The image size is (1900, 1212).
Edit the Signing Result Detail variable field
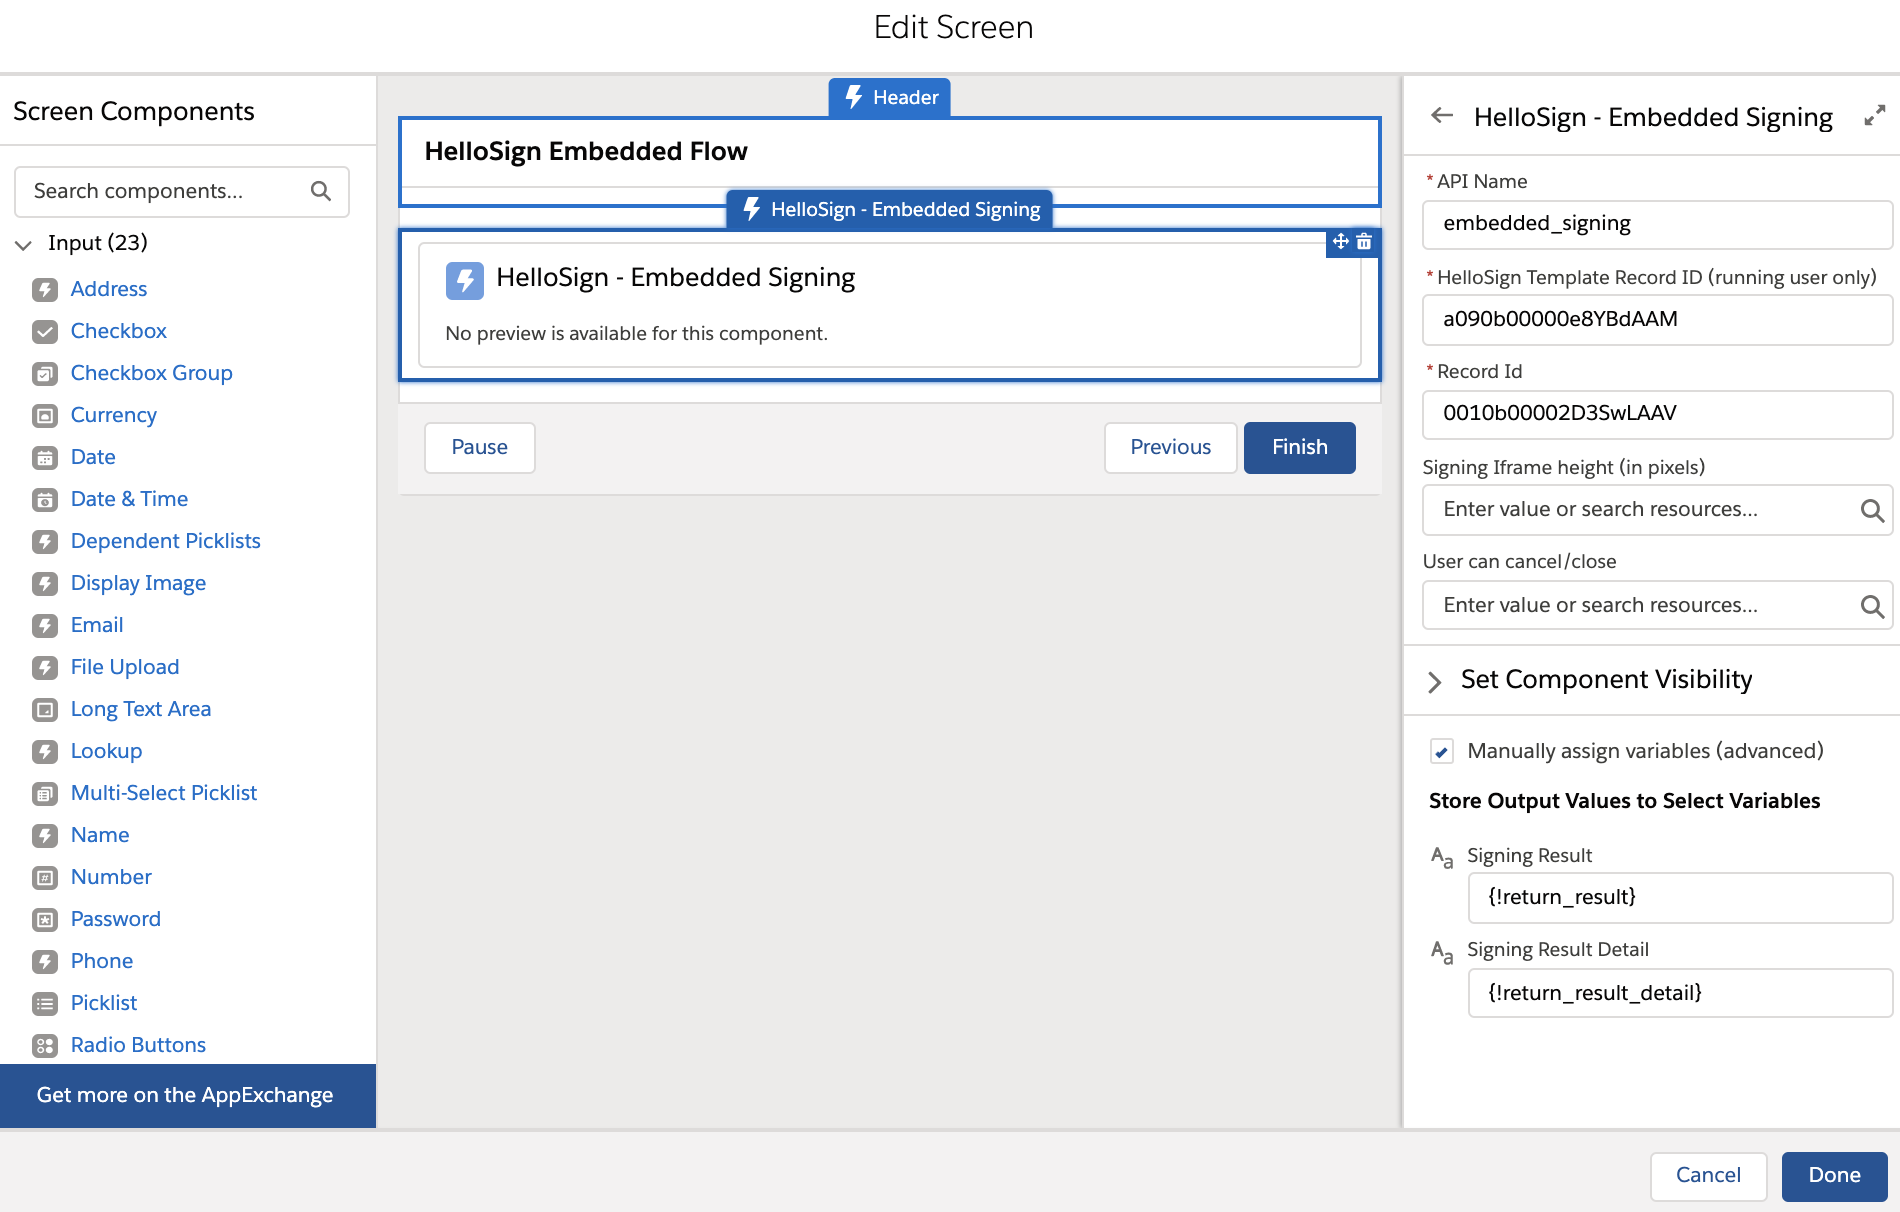[1680, 993]
